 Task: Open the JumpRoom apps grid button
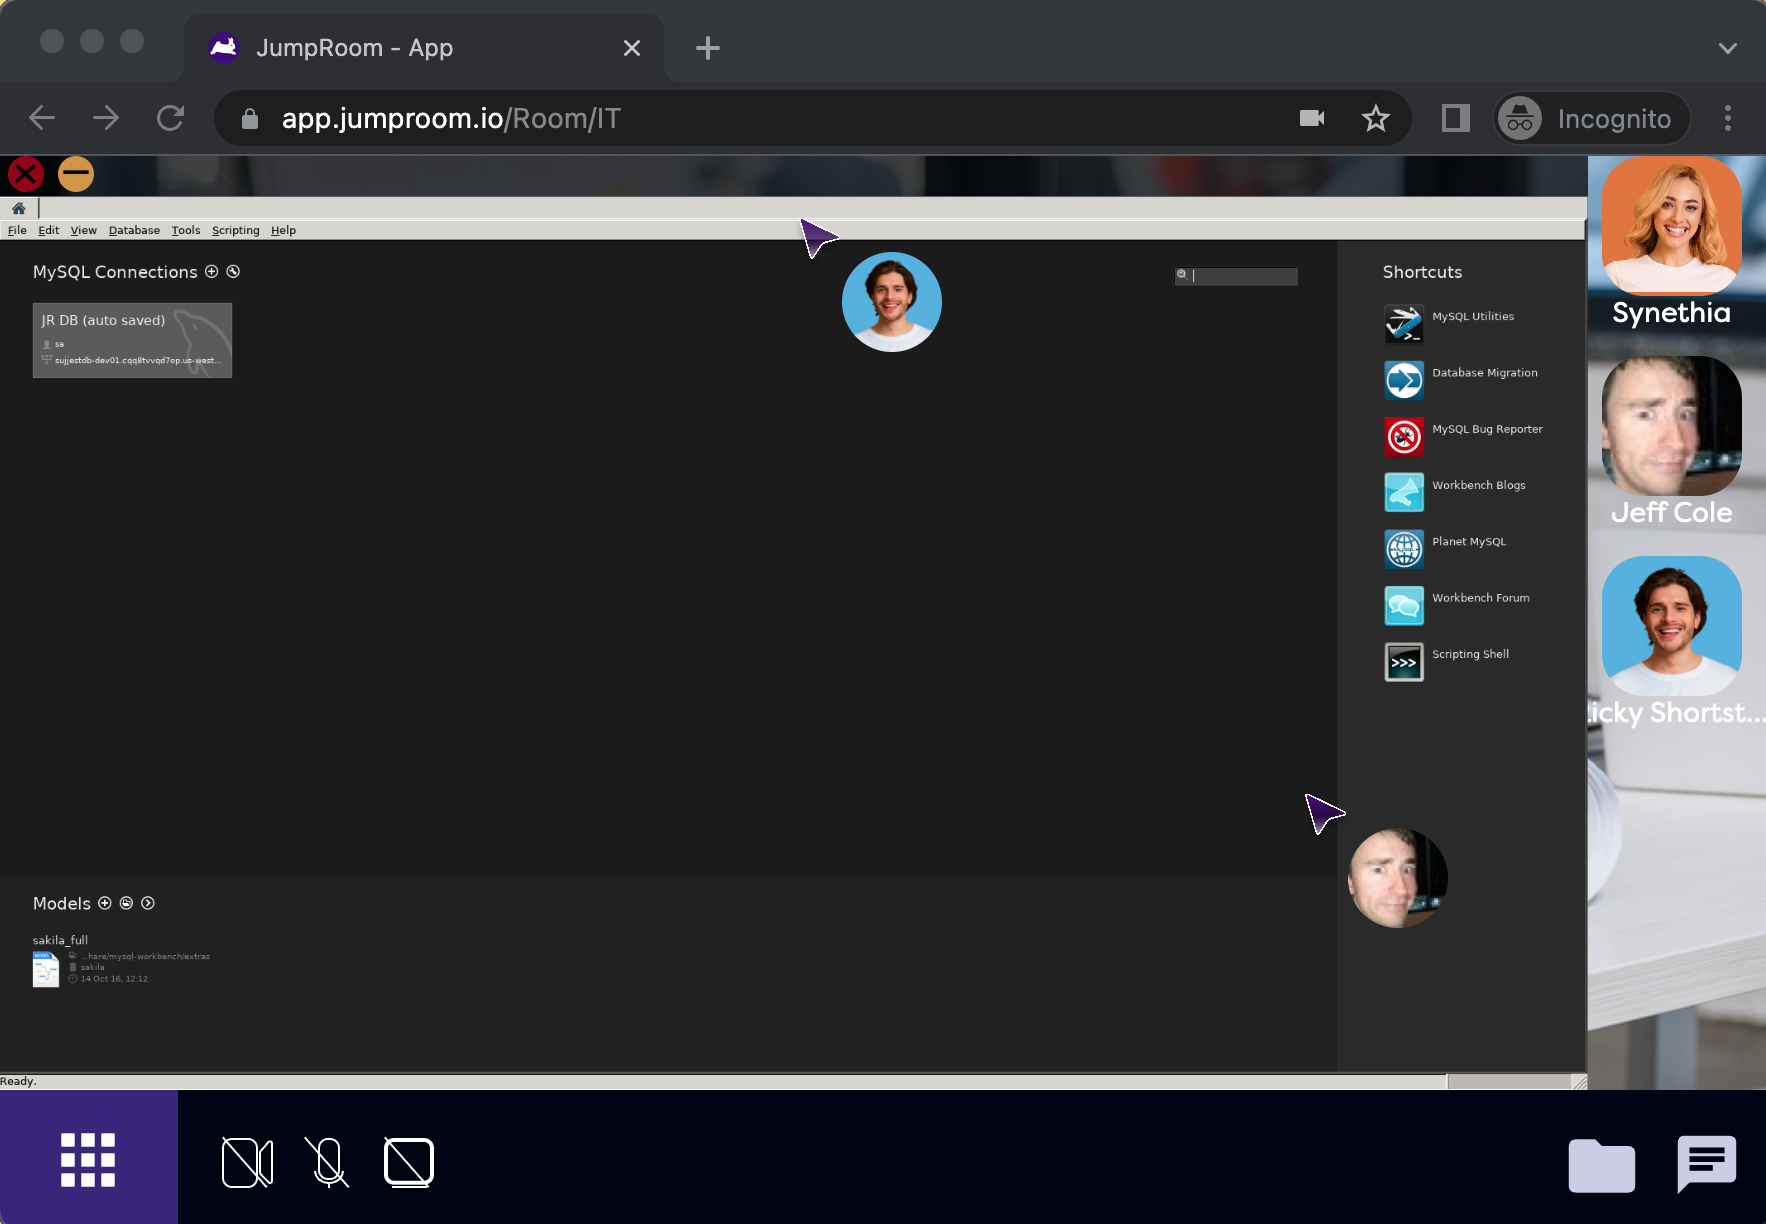(88, 1160)
